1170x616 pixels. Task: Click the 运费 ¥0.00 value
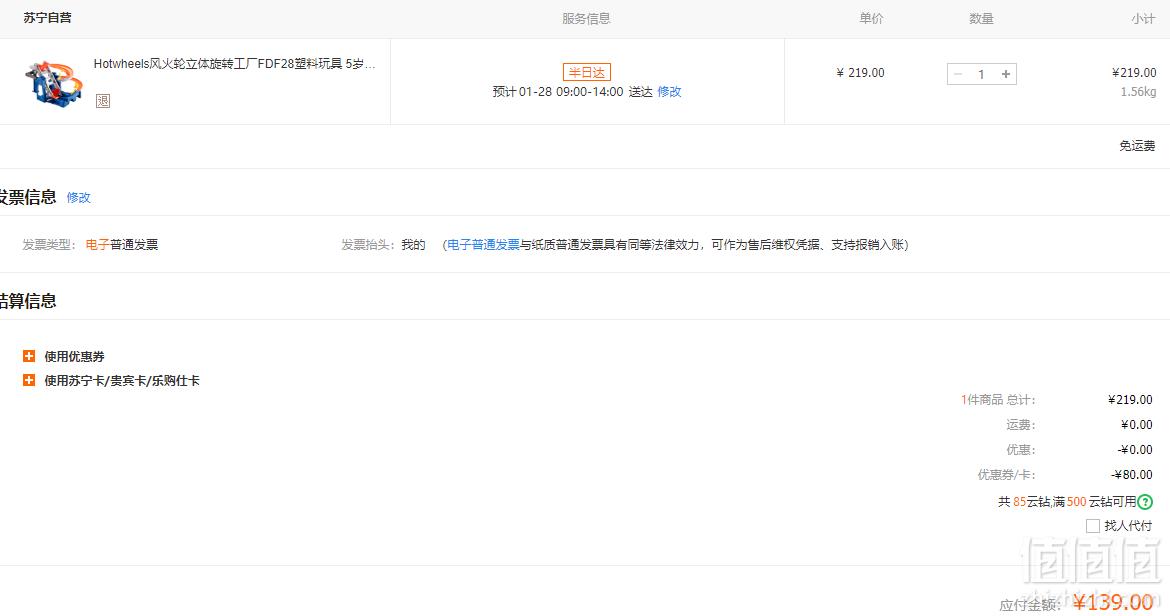coord(1136,425)
